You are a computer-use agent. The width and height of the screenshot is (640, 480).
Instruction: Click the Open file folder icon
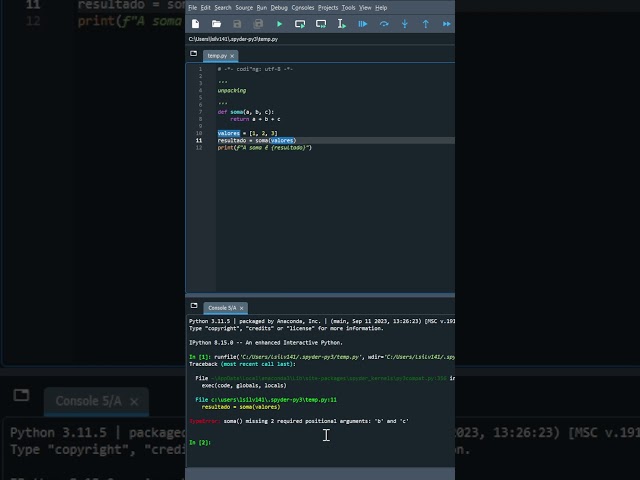[216, 24]
